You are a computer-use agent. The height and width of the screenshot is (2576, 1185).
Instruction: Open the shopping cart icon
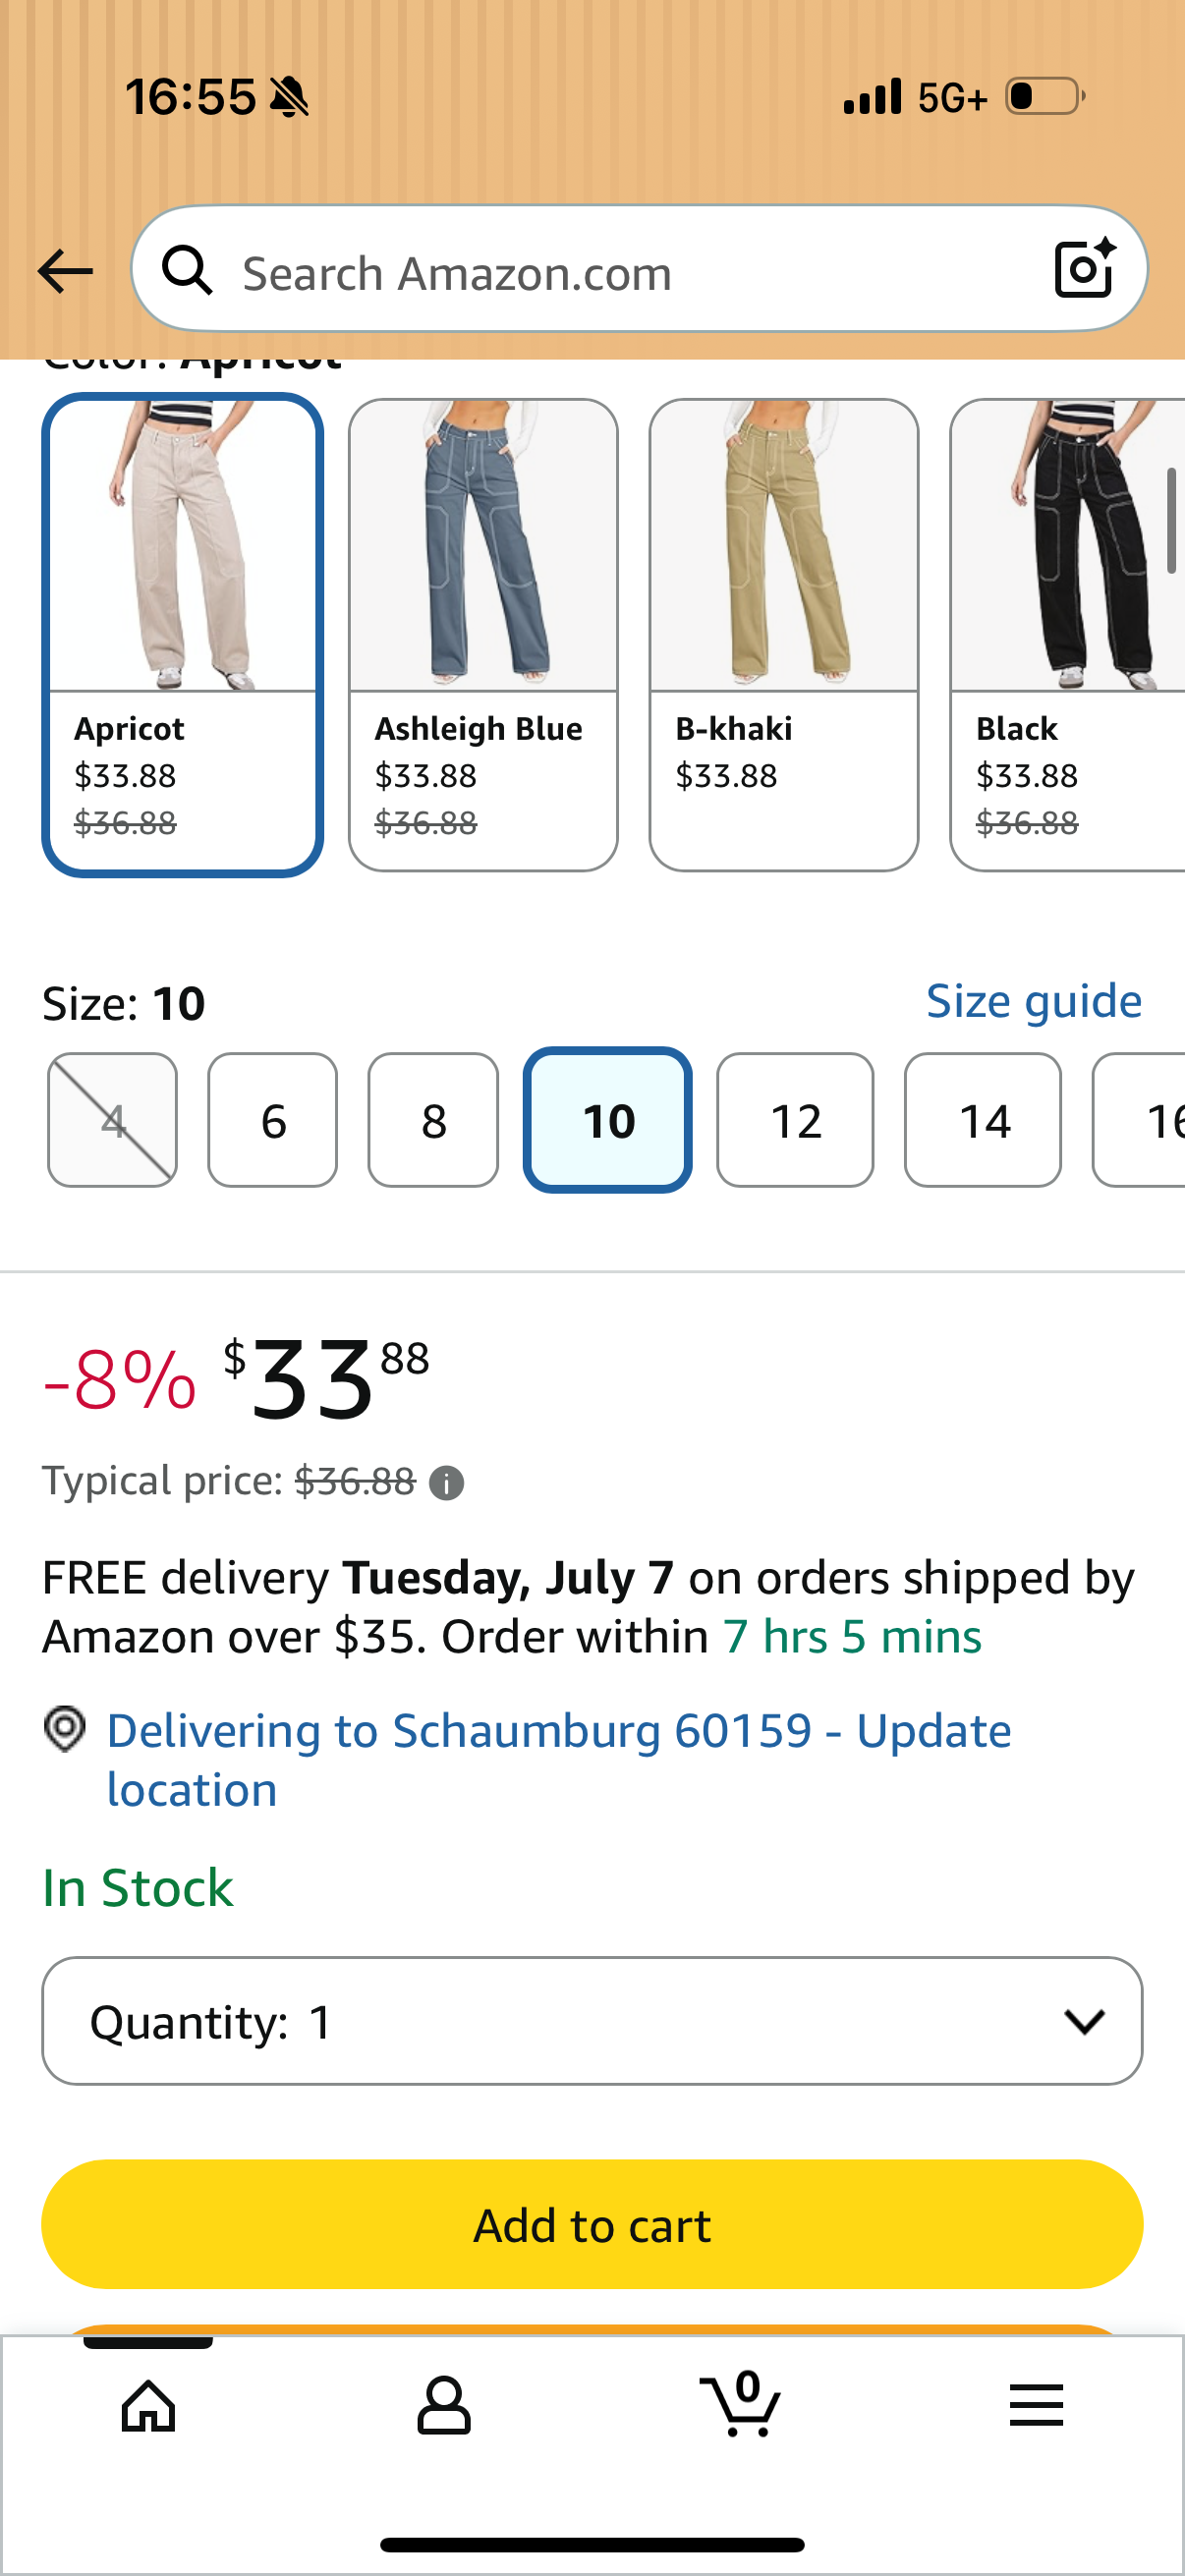[741, 2403]
